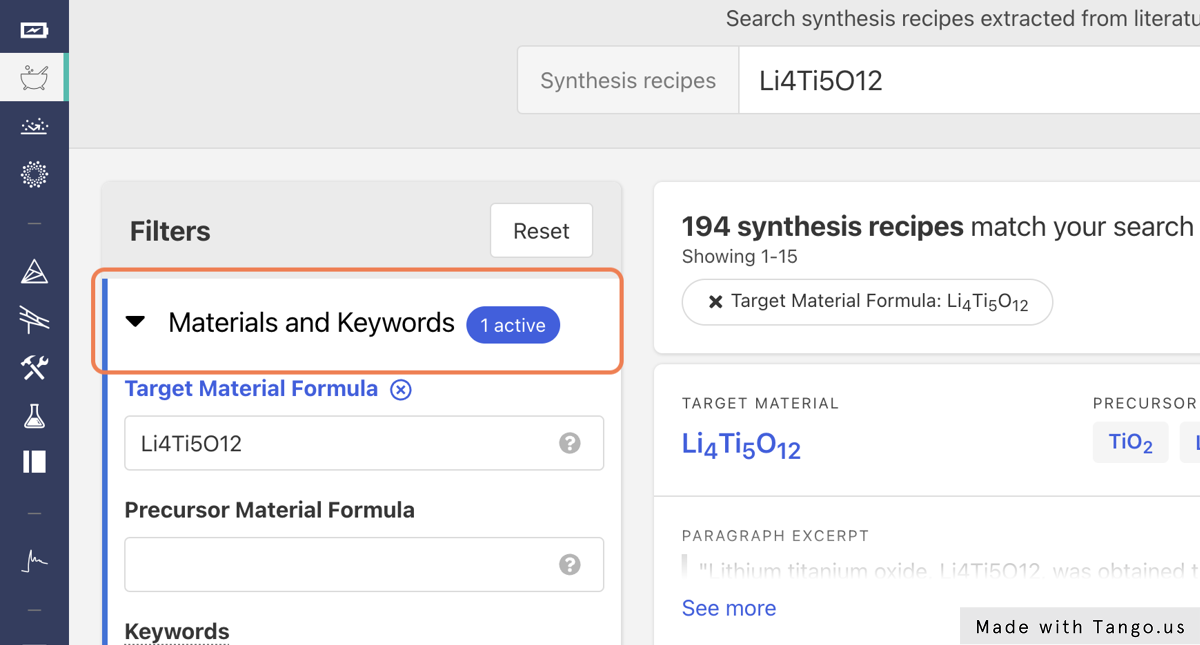
Task: Remove the Target Material Formula filter chip
Action: tap(716, 302)
